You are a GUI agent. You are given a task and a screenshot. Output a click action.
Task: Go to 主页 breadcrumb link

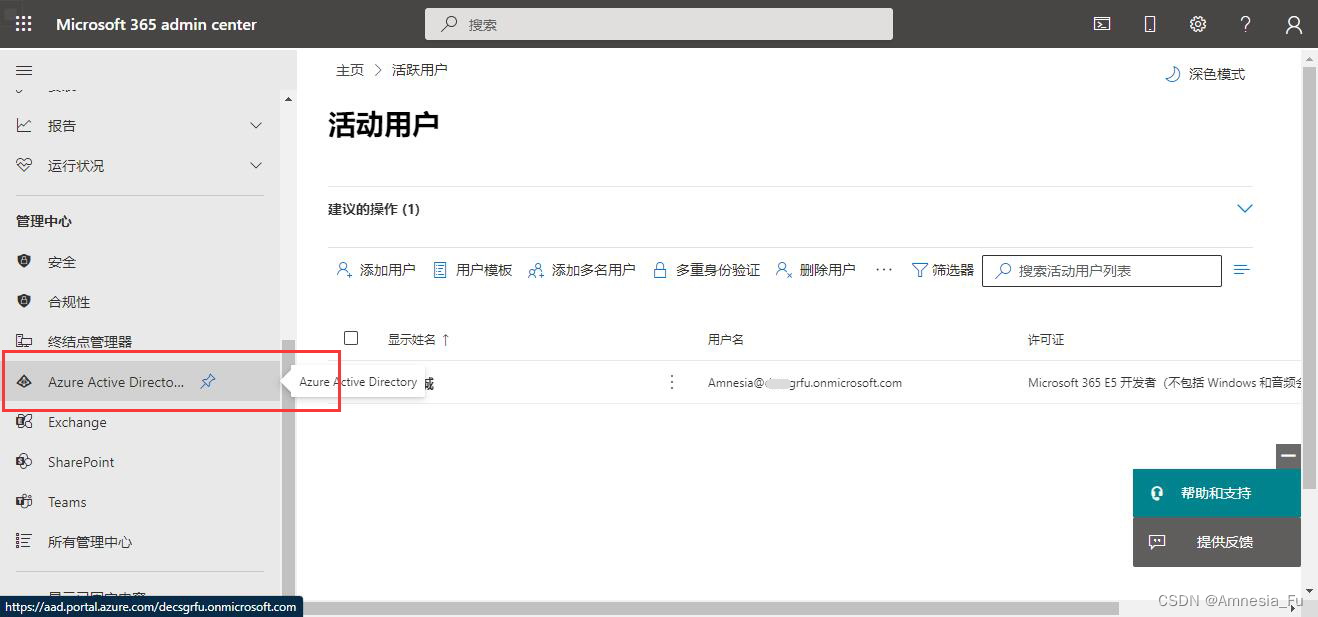pos(350,70)
